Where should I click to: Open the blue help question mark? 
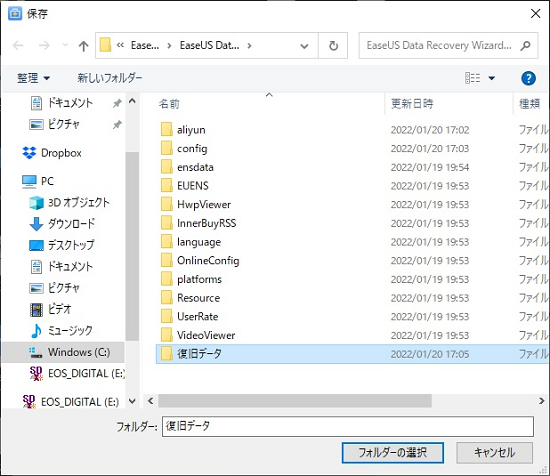[528, 78]
